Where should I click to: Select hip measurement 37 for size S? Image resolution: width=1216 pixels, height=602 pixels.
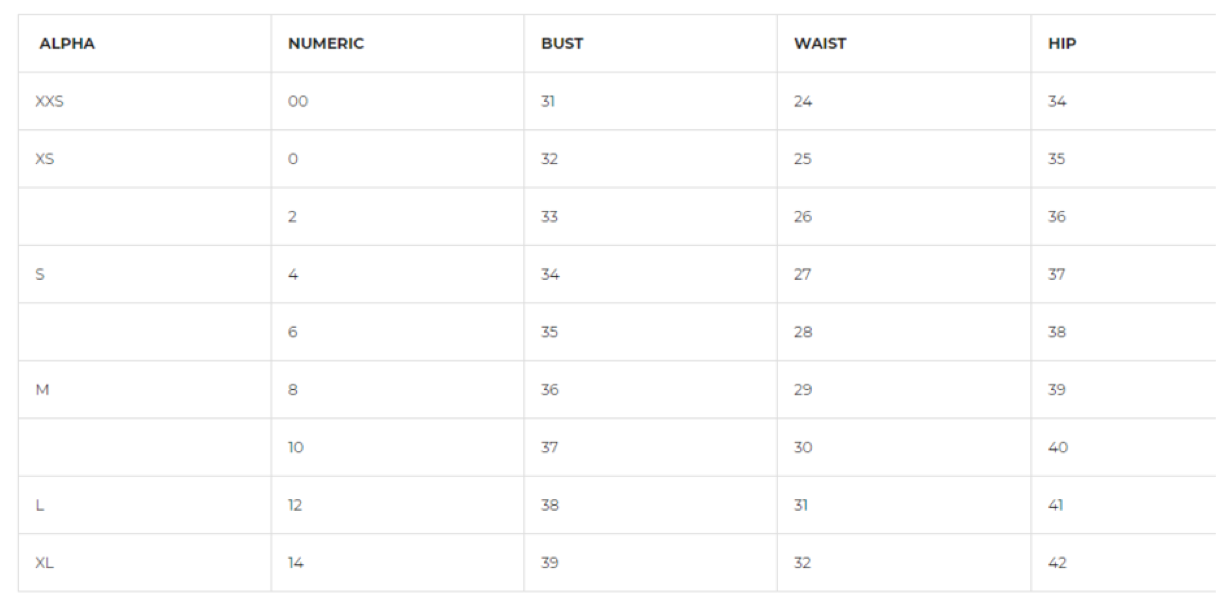[x=1058, y=275]
